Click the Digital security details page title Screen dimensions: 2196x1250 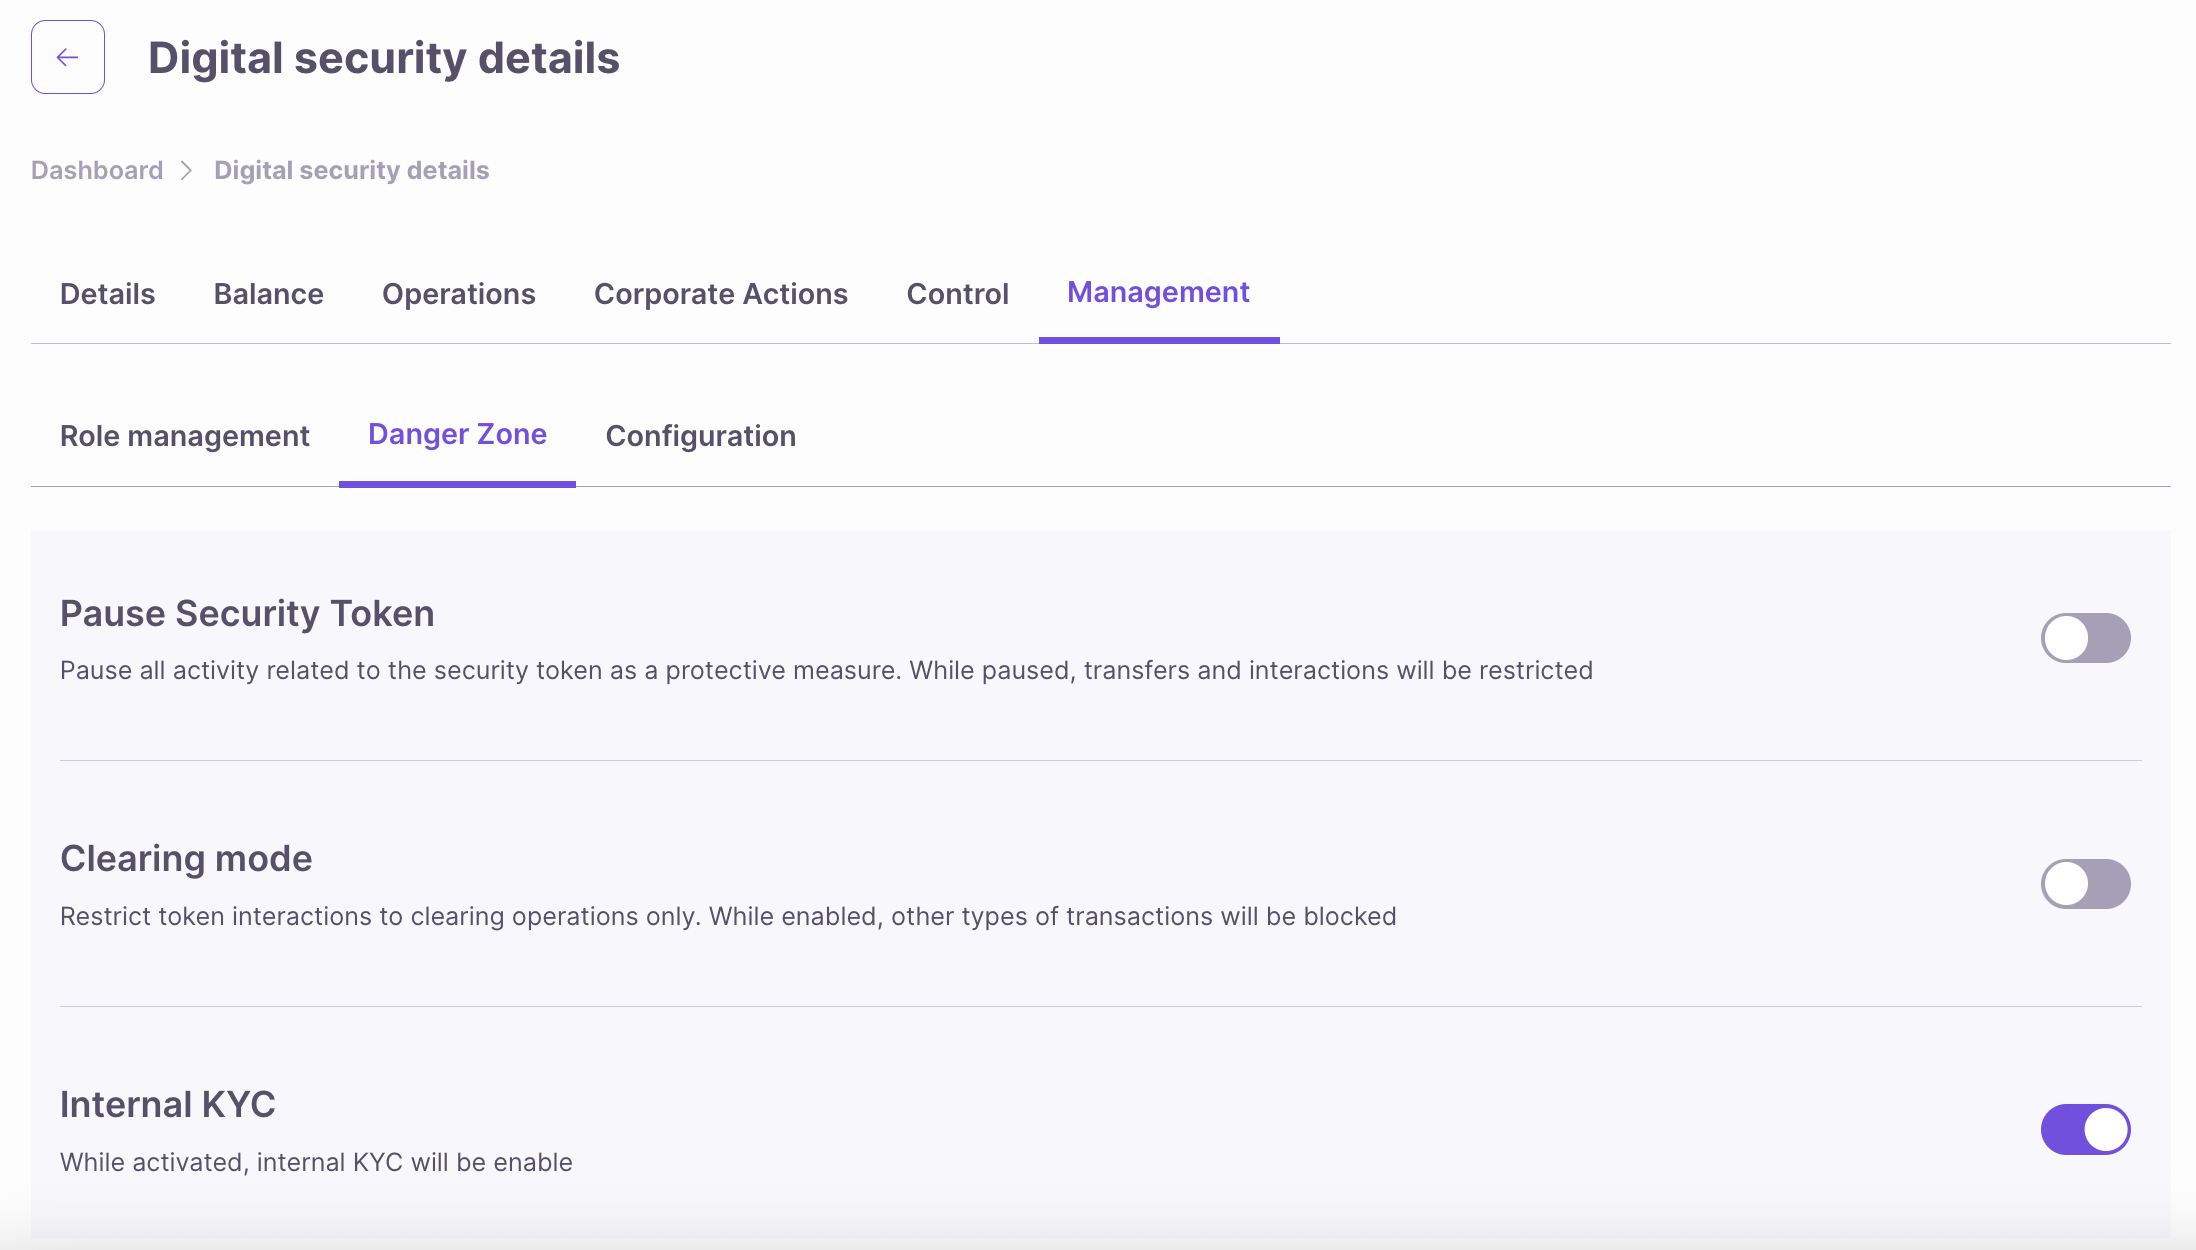pyautogui.click(x=383, y=58)
